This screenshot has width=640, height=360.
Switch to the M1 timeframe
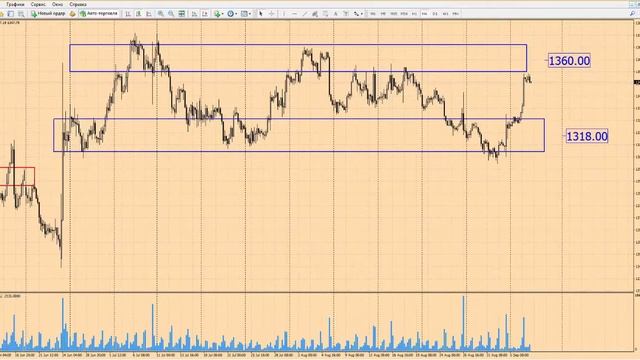tap(373, 14)
